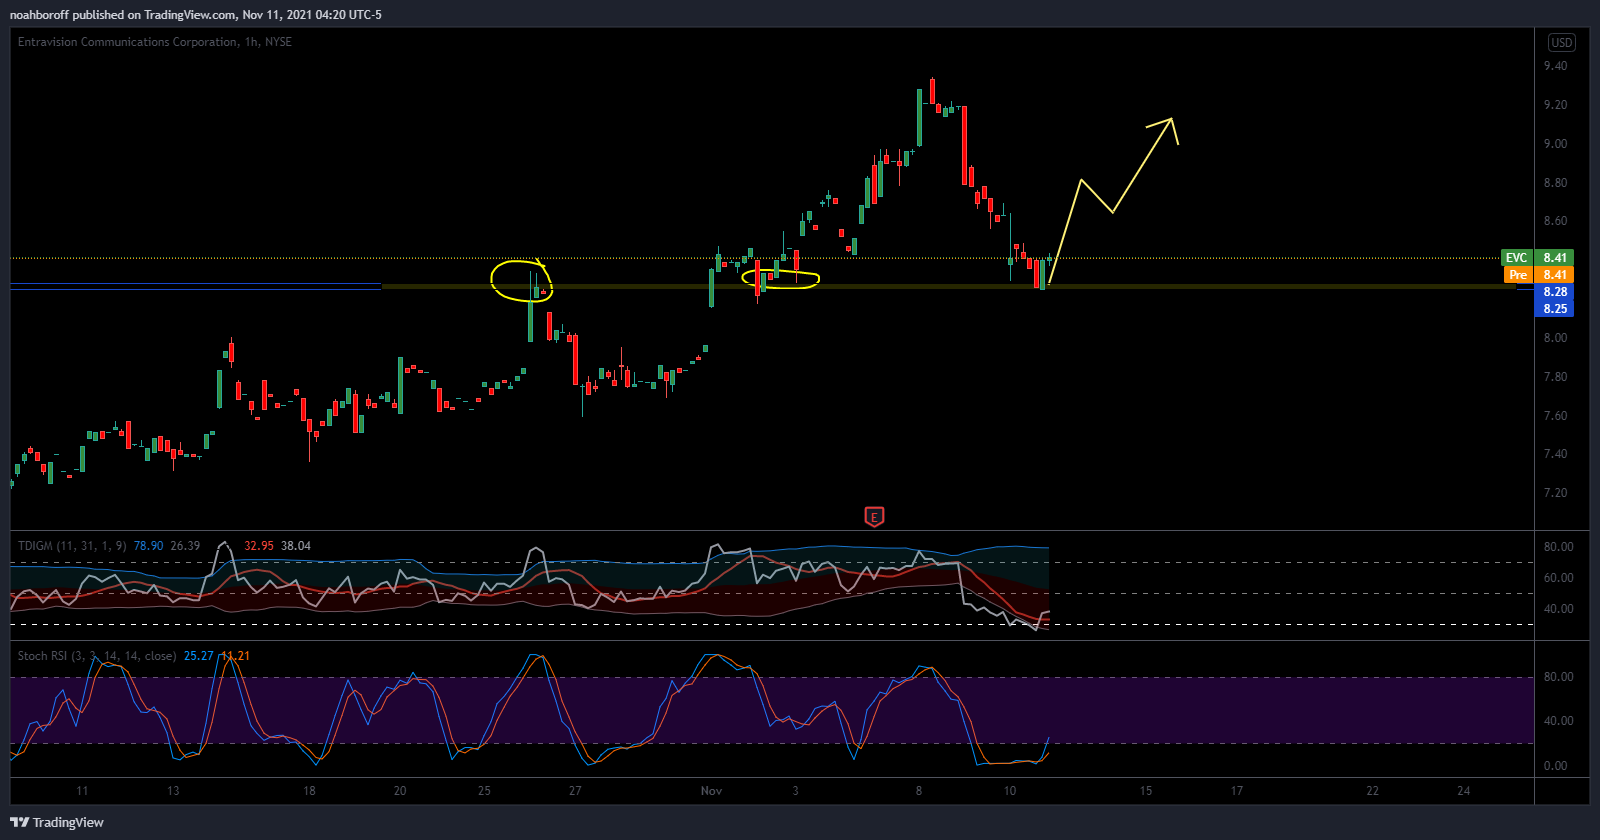Click the 8.00 price axis label
Screen dimensions: 1600x840
click(1555, 338)
